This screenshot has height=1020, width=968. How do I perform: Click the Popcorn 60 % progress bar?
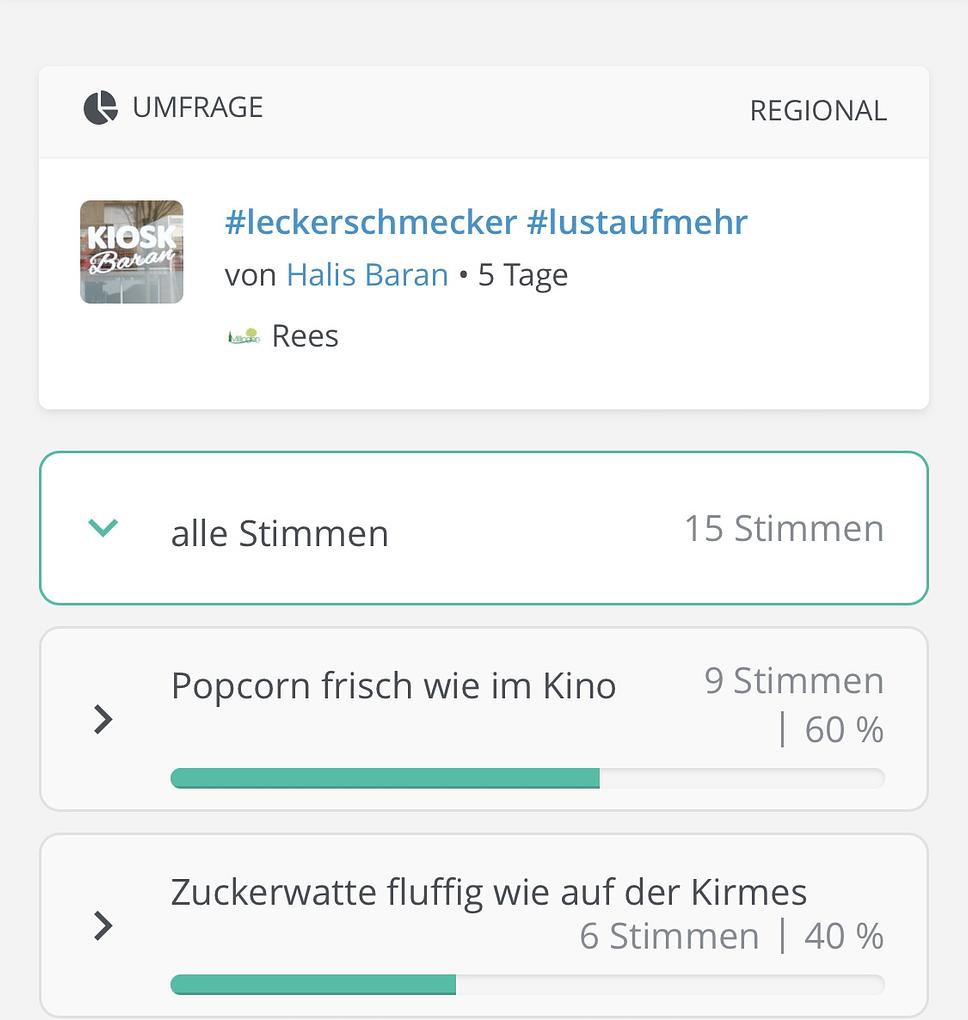(x=527, y=778)
